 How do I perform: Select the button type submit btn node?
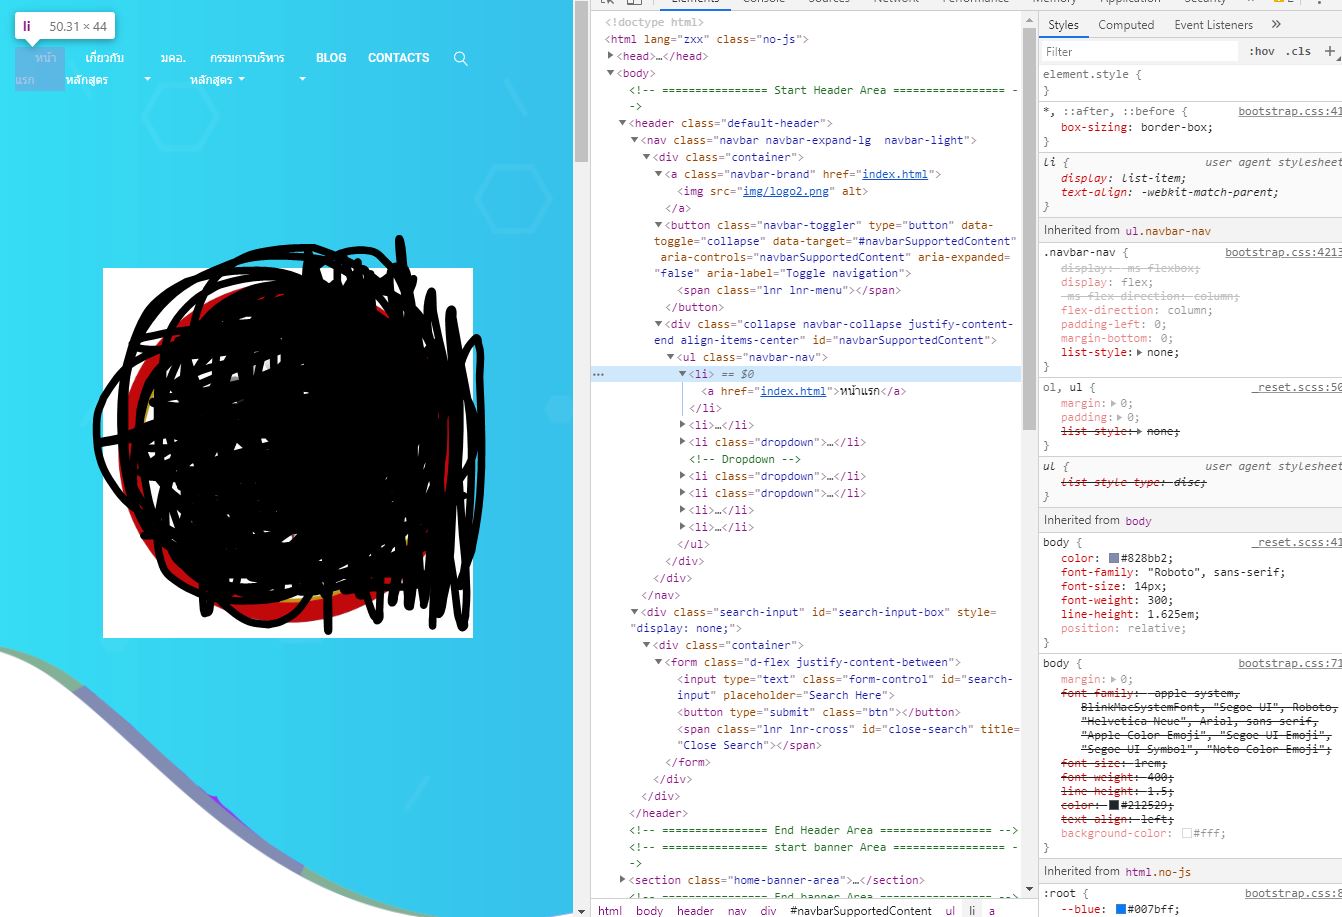(818, 712)
